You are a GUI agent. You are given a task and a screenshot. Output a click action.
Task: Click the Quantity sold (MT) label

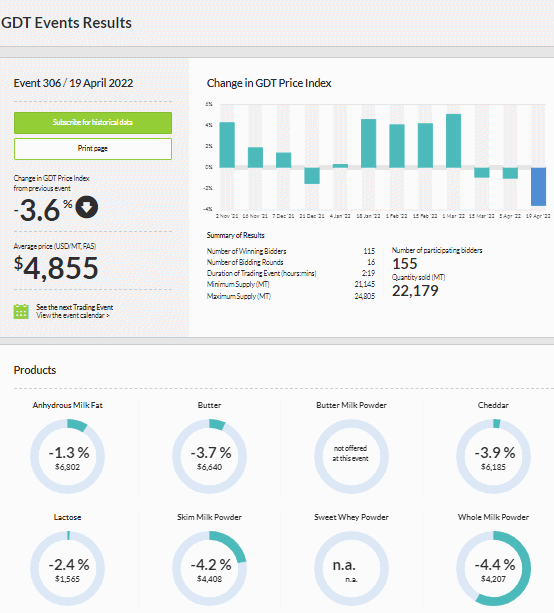point(419,277)
